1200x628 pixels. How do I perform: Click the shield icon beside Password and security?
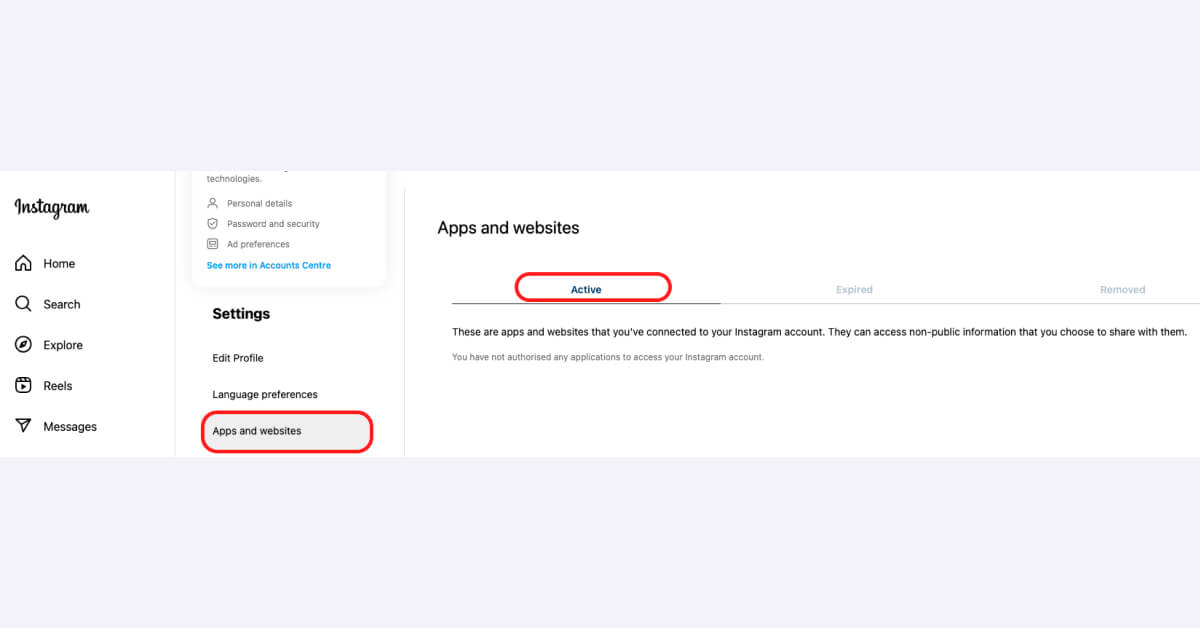click(212, 224)
